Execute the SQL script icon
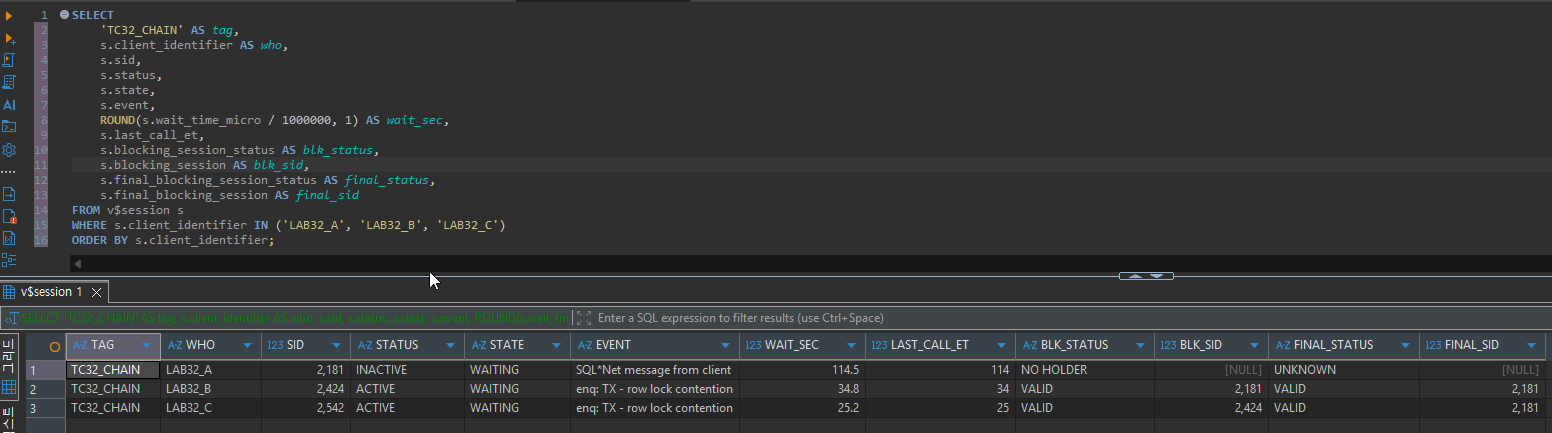The height and width of the screenshot is (433, 1552). pos(9,60)
